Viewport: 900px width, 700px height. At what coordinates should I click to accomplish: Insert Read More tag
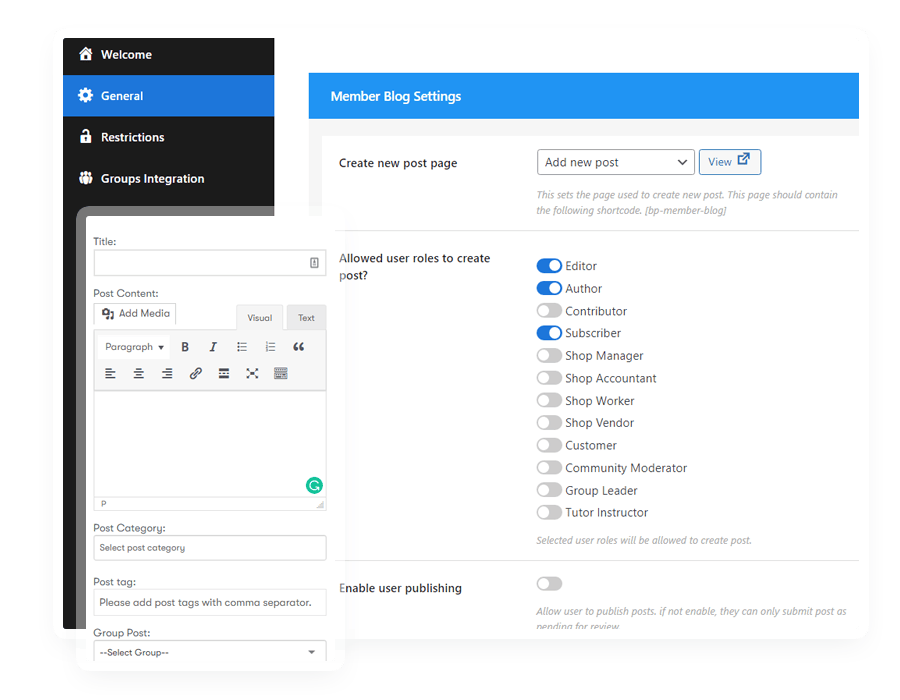coord(224,374)
